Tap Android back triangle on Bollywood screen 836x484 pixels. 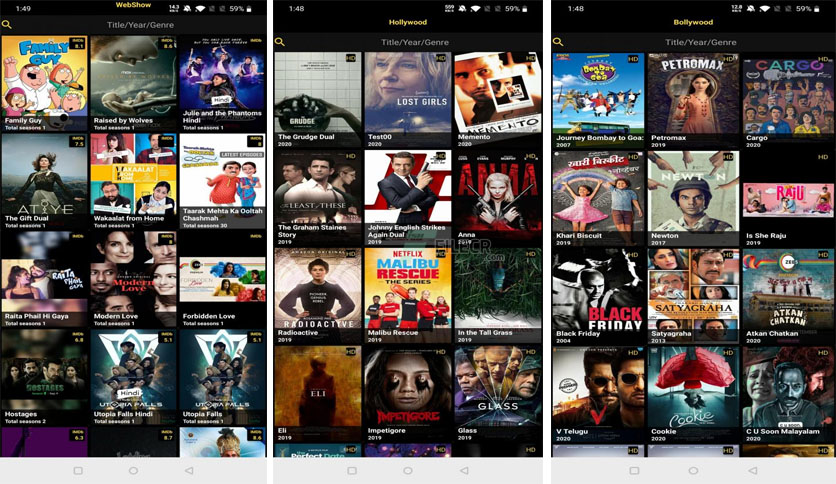pos(752,471)
